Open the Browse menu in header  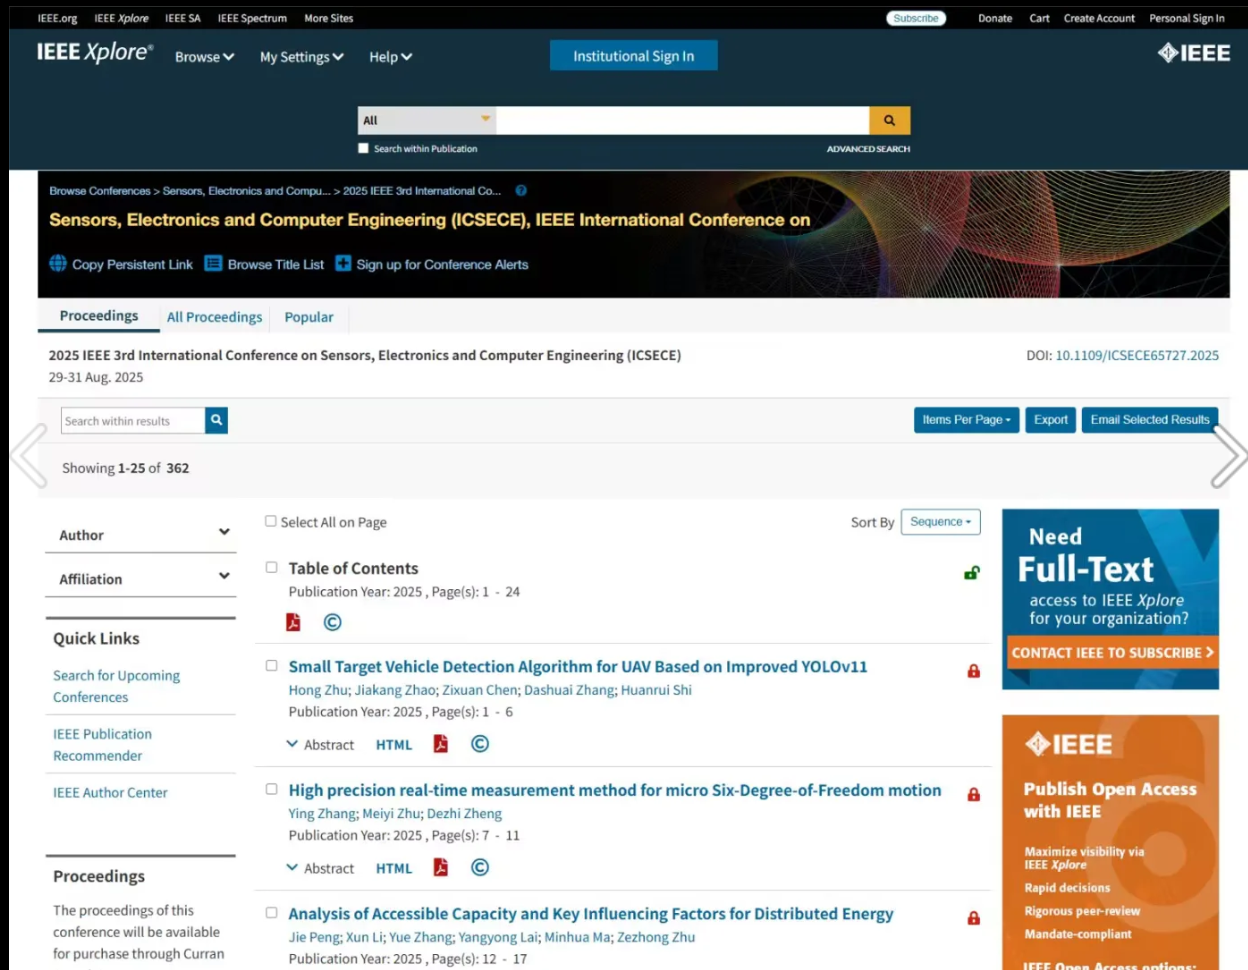pyautogui.click(x=204, y=57)
